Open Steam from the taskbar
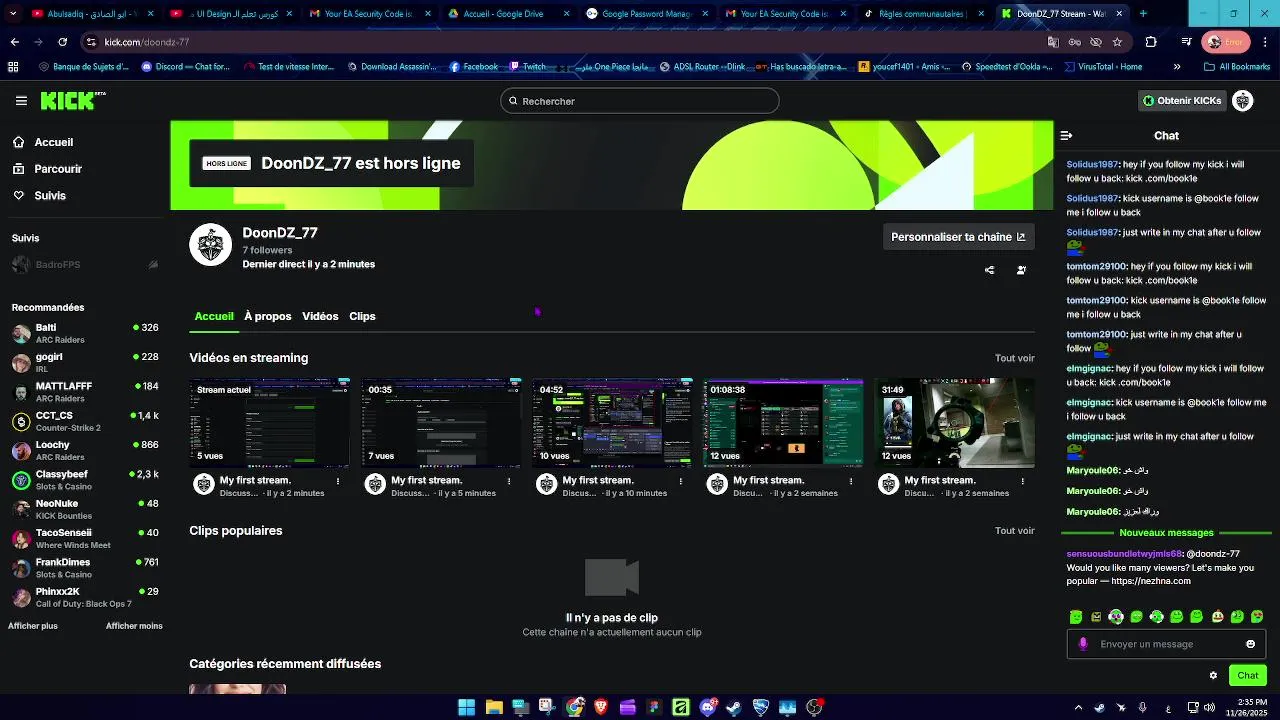Image resolution: width=1280 pixels, height=720 pixels. coord(734,707)
